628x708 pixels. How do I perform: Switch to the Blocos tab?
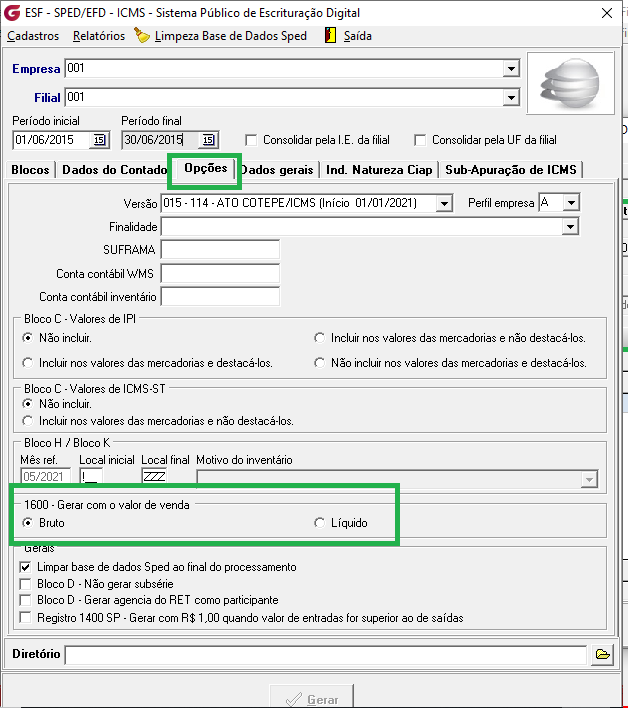tap(30, 170)
